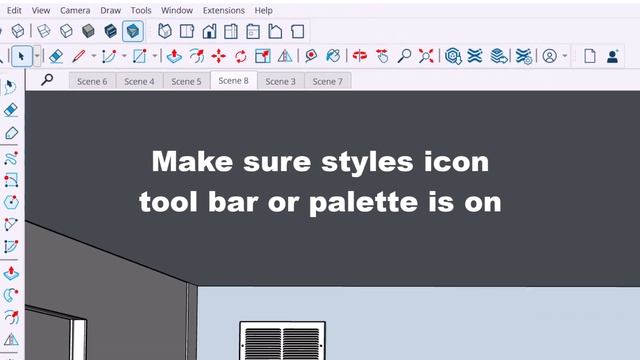Switch to Hidden Line face style
Screen dimensions: 640x360
[66, 31]
